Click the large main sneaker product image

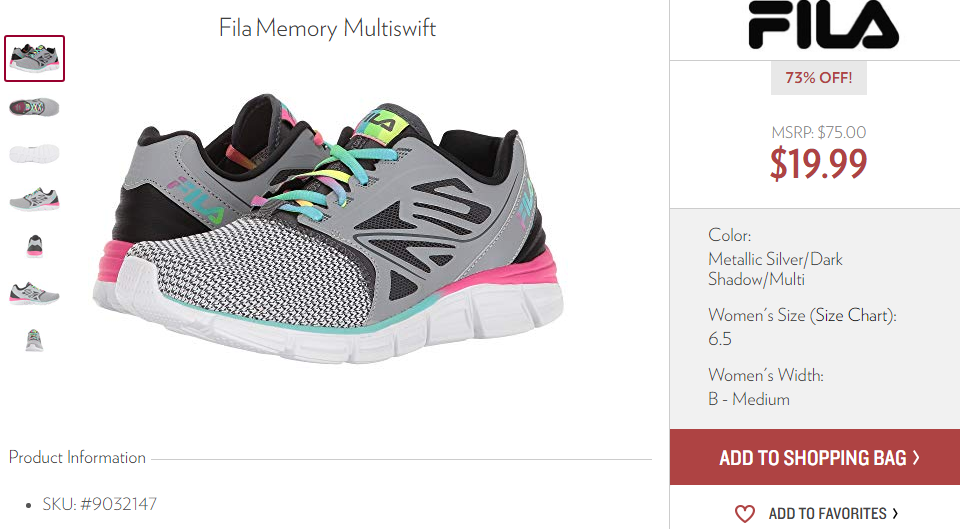pyautogui.click(x=328, y=228)
